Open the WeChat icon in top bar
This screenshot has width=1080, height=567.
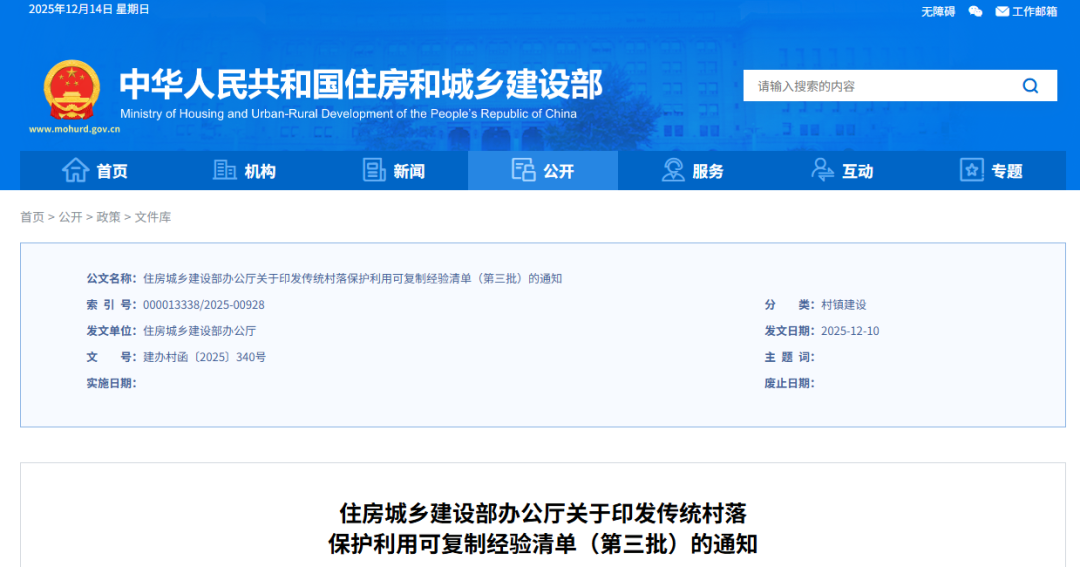(975, 11)
